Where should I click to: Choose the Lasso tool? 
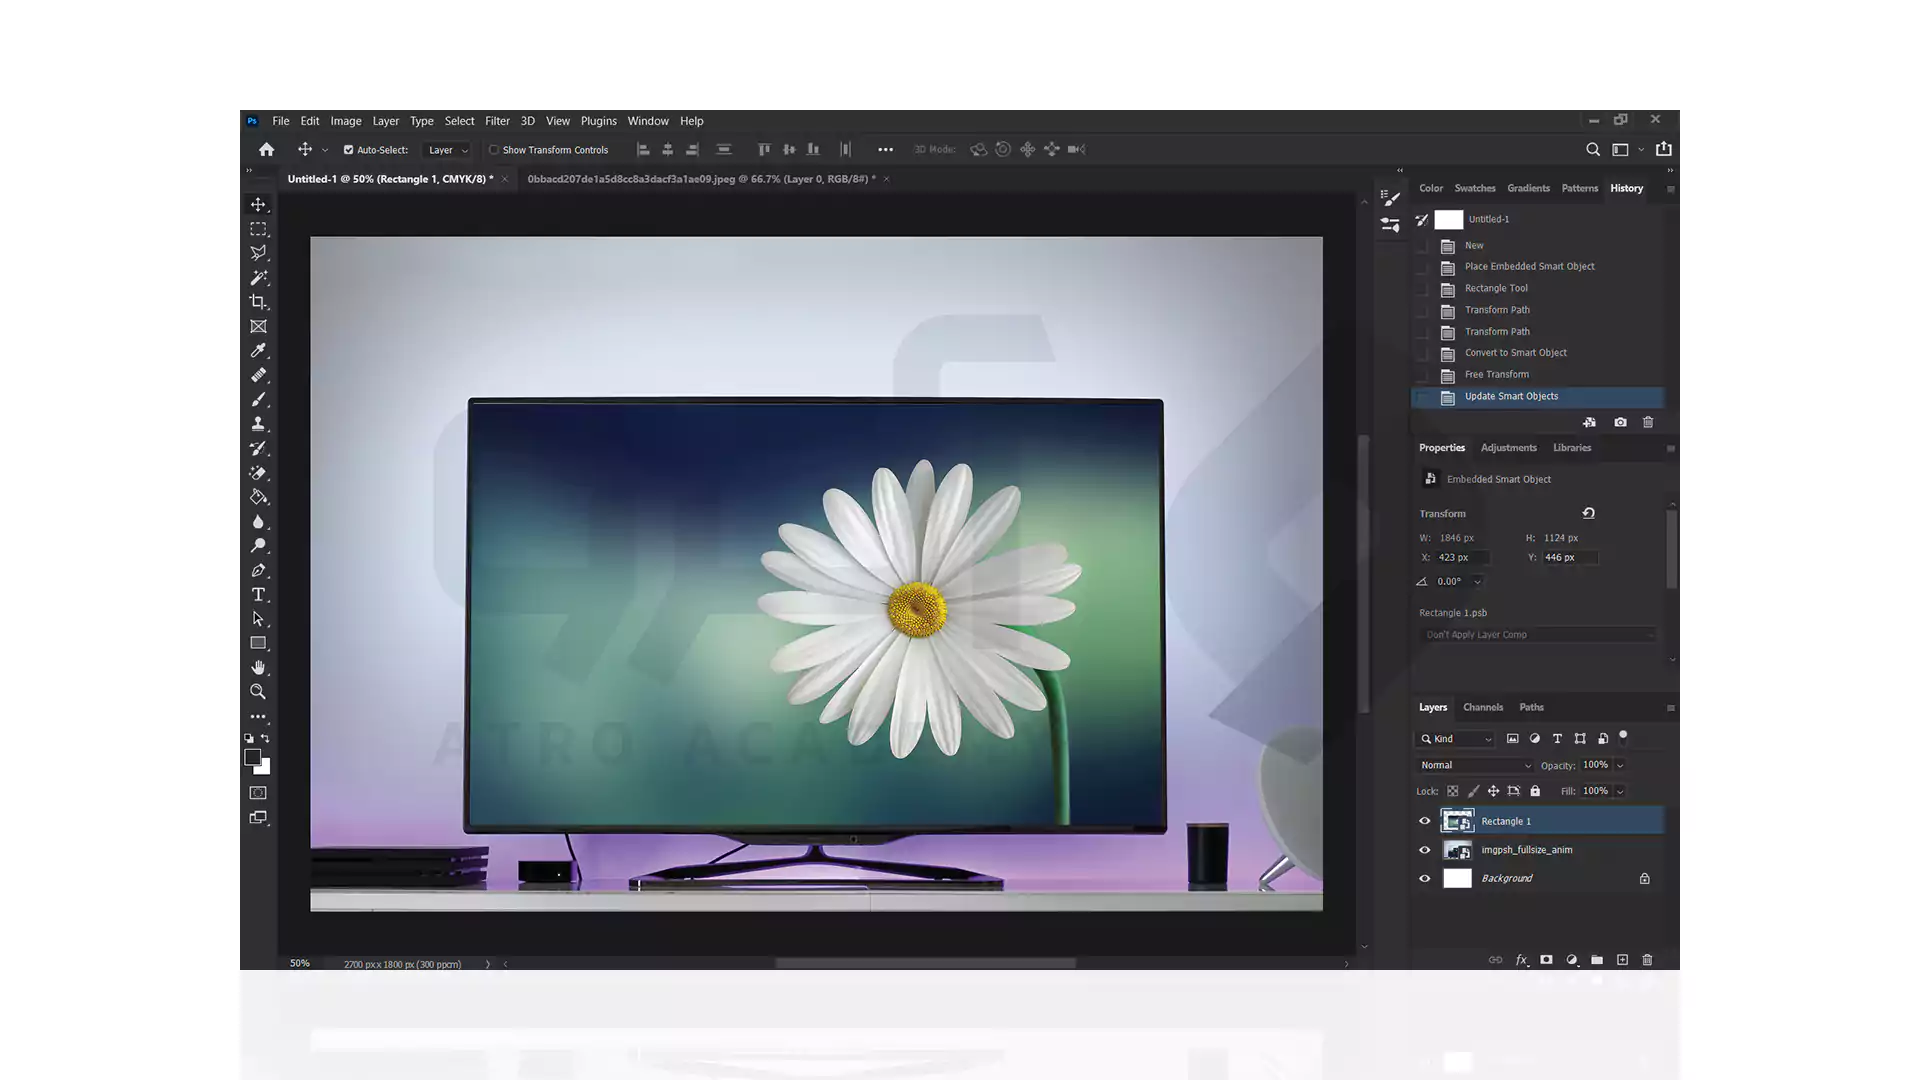point(258,253)
